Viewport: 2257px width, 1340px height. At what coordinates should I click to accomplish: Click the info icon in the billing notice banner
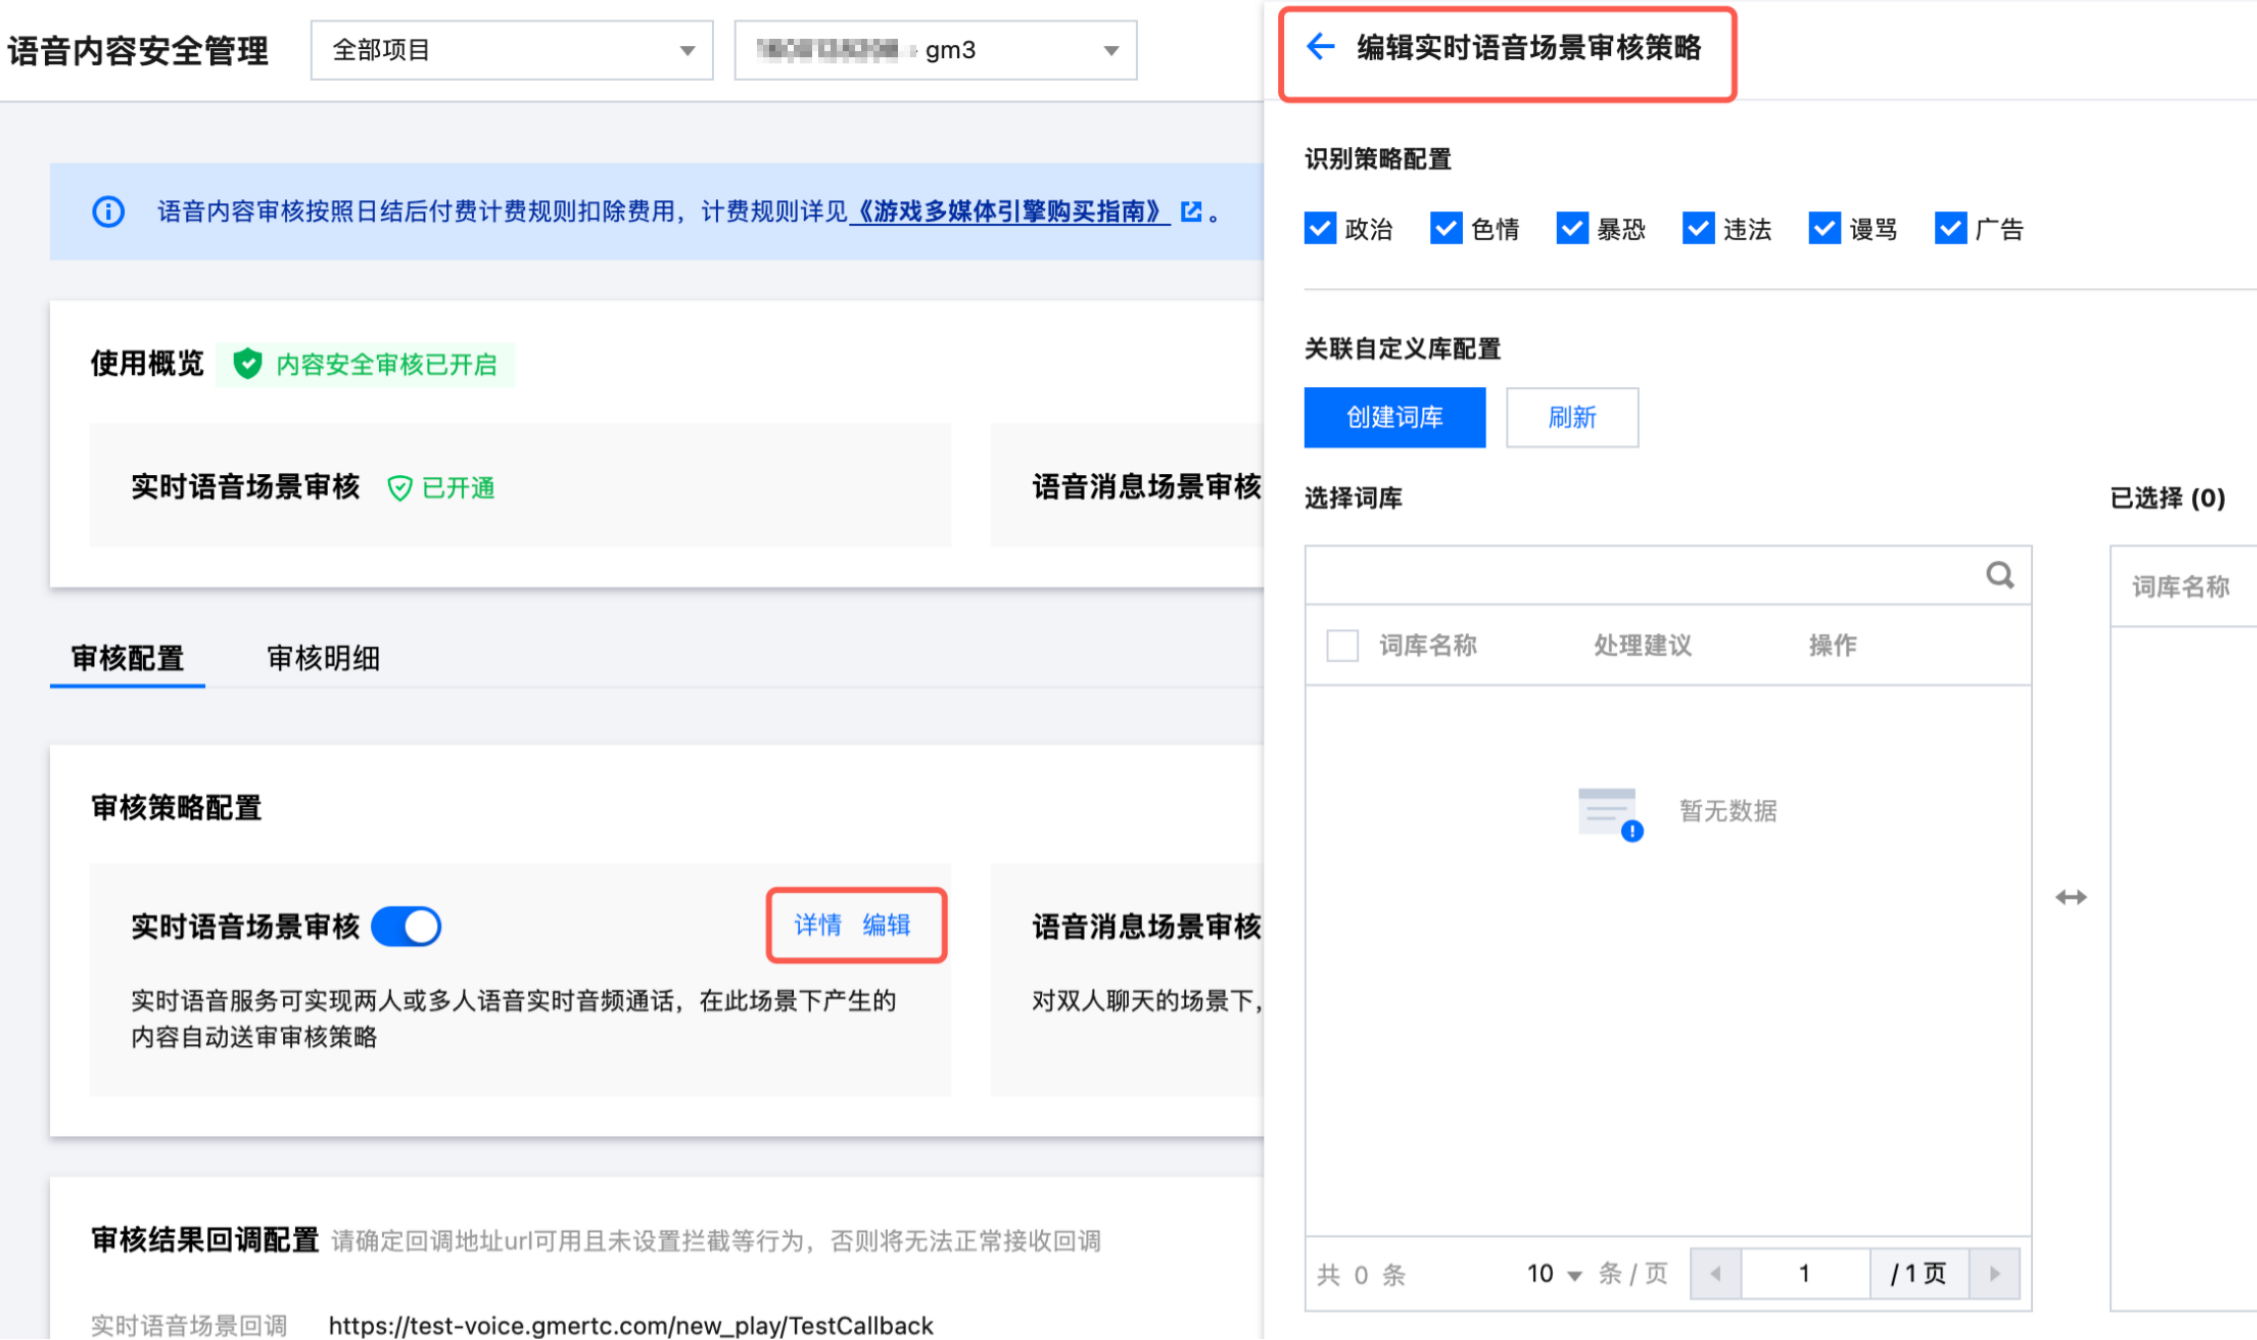click(108, 212)
